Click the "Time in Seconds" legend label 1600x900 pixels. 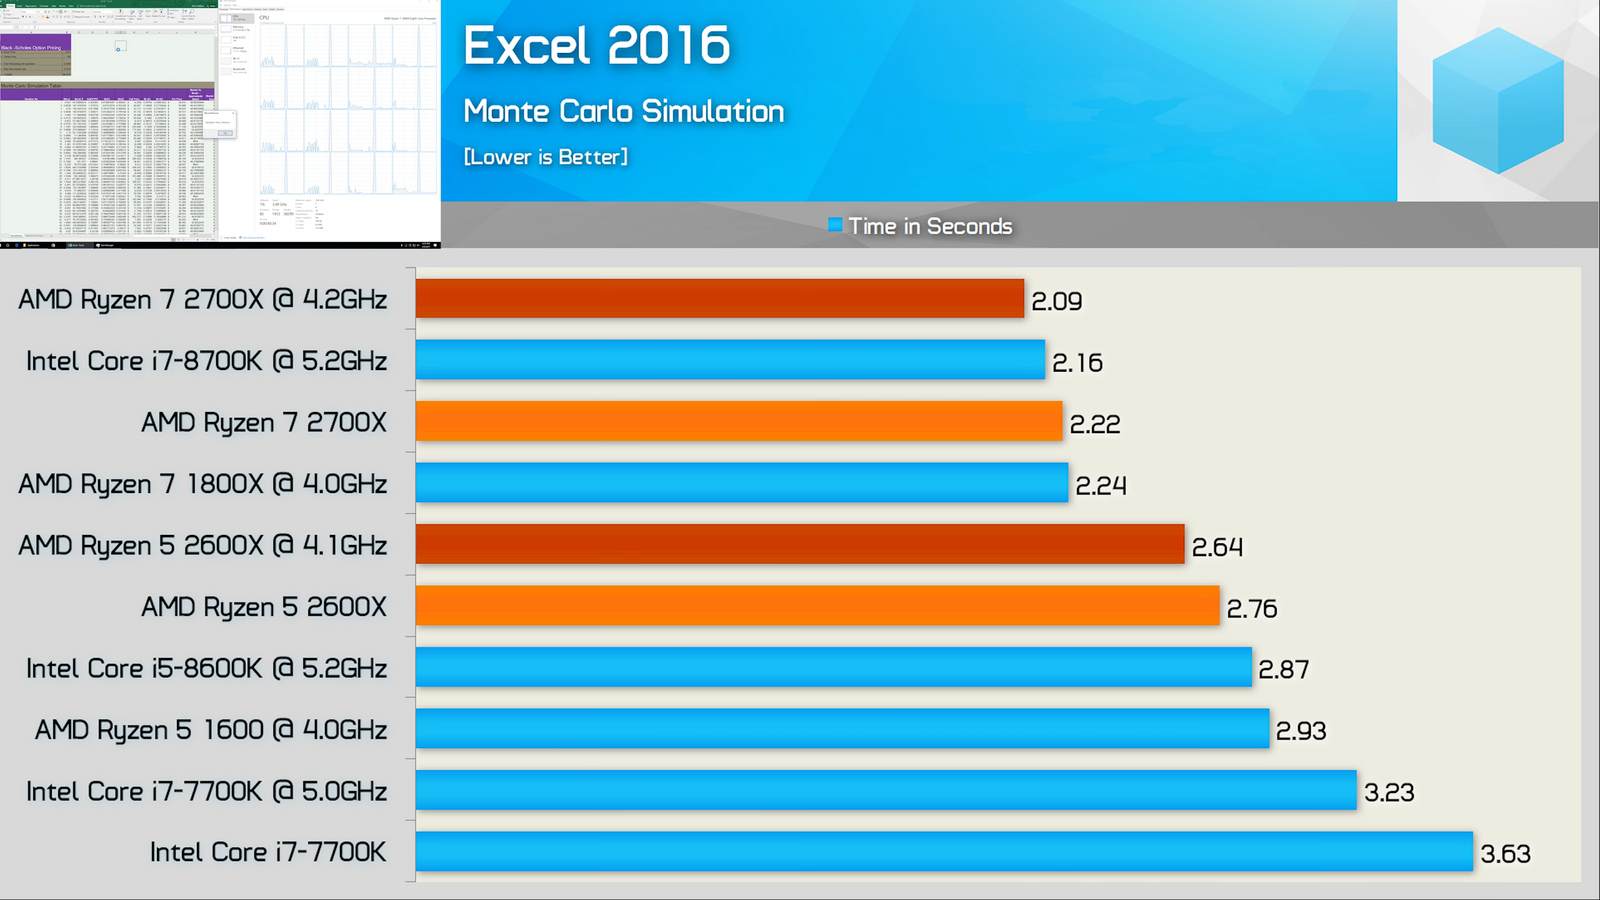point(931,226)
